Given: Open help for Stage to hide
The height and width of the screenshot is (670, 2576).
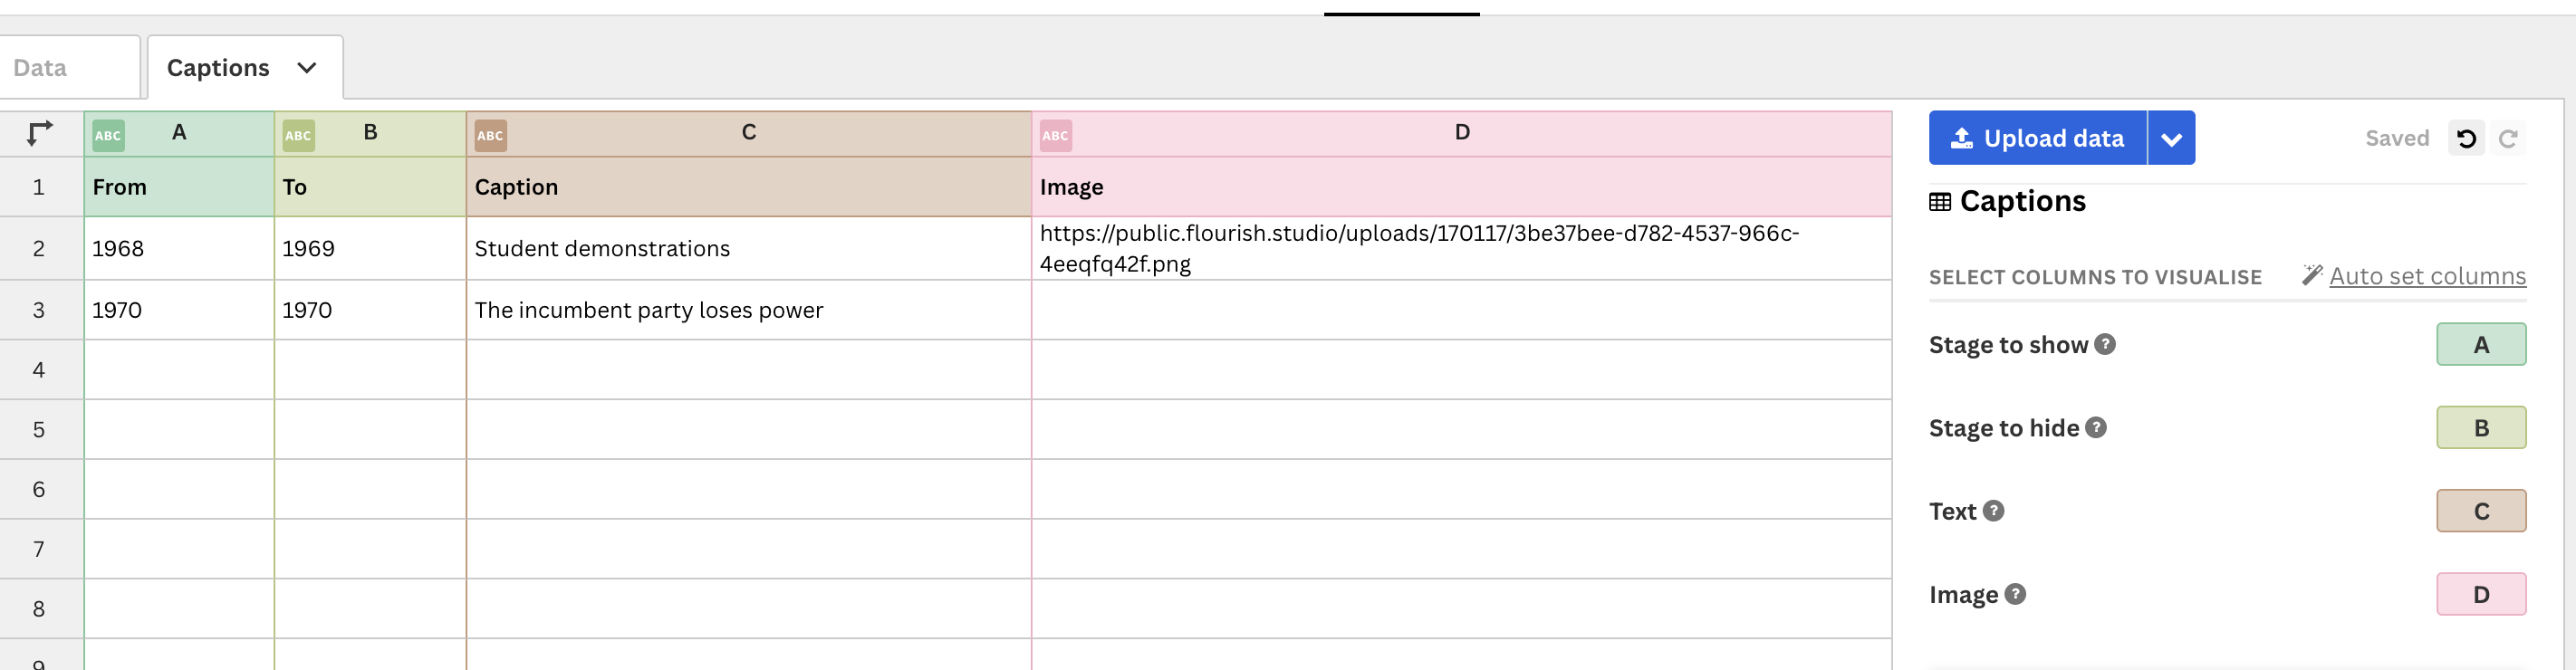Looking at the screenshot, I should (2095, 427).
